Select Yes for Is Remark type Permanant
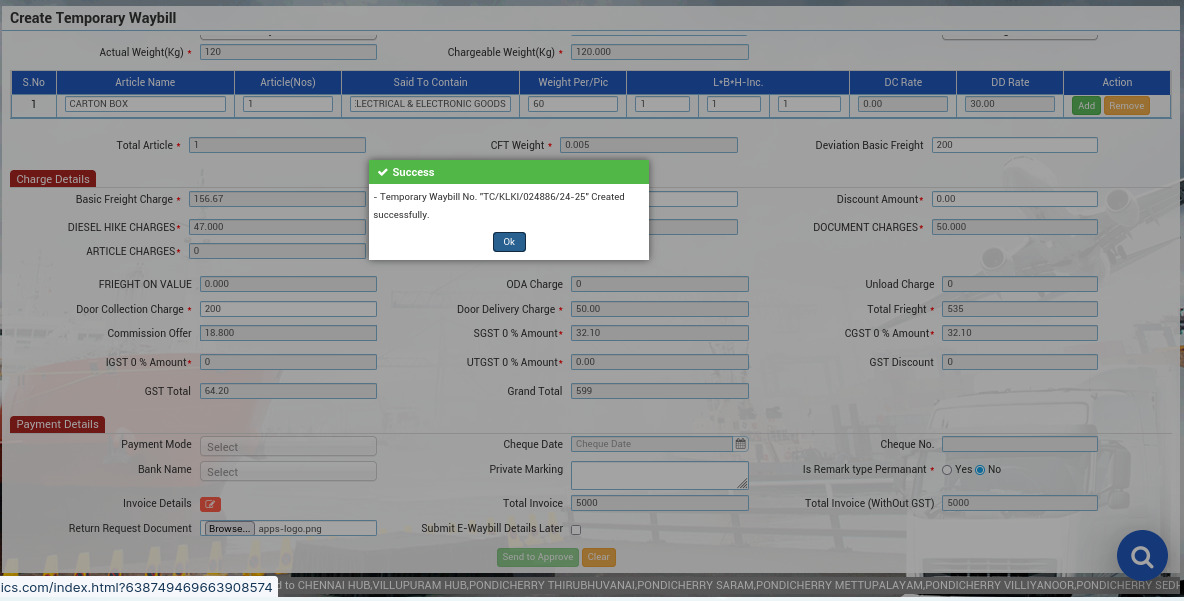 pos(947,470)
